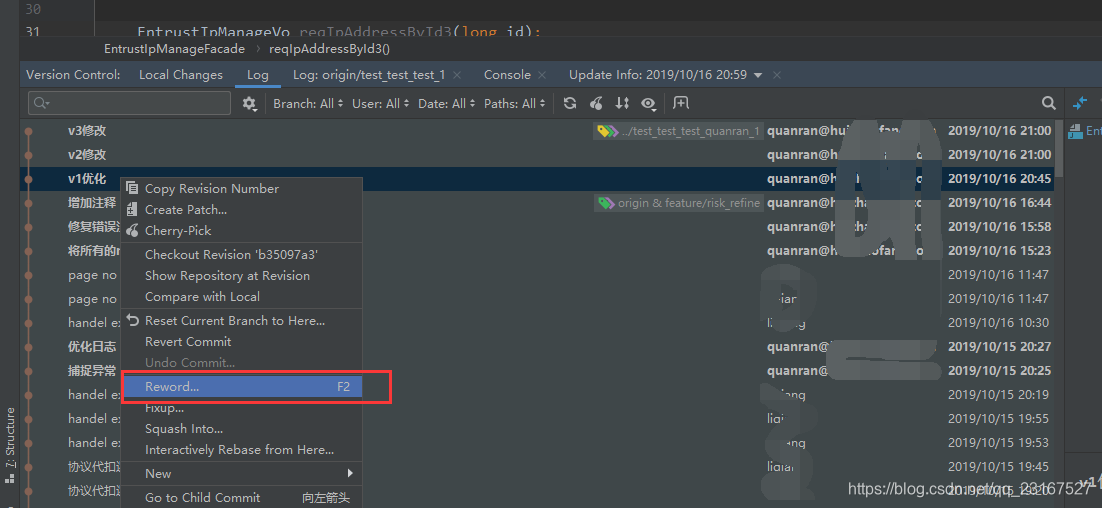Click the 2019/10/16 15:23 commit date
Screen dimensions: 1102x508
coord(998,251)
